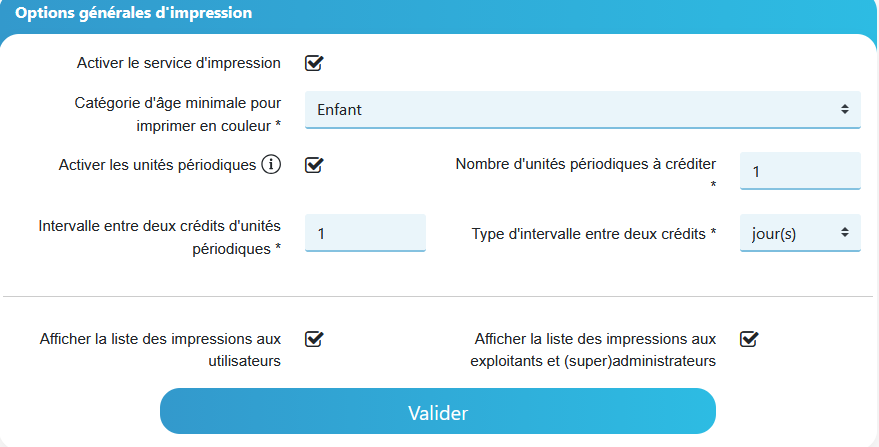Click the Activer les unités périodiques label text
The height and width of the screenshot is (447, 879).
tap(158, 165)
